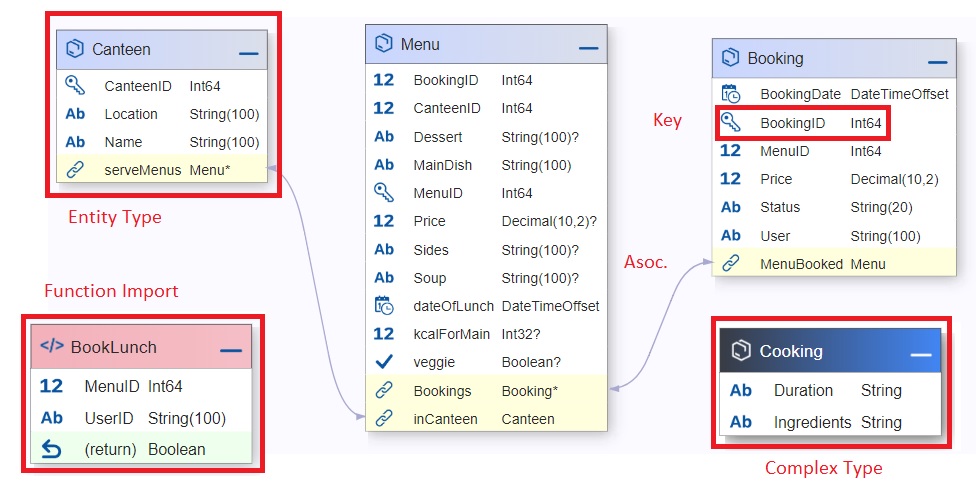Collapse the Canteen entity box
The image size is (977, 481).
248,51
